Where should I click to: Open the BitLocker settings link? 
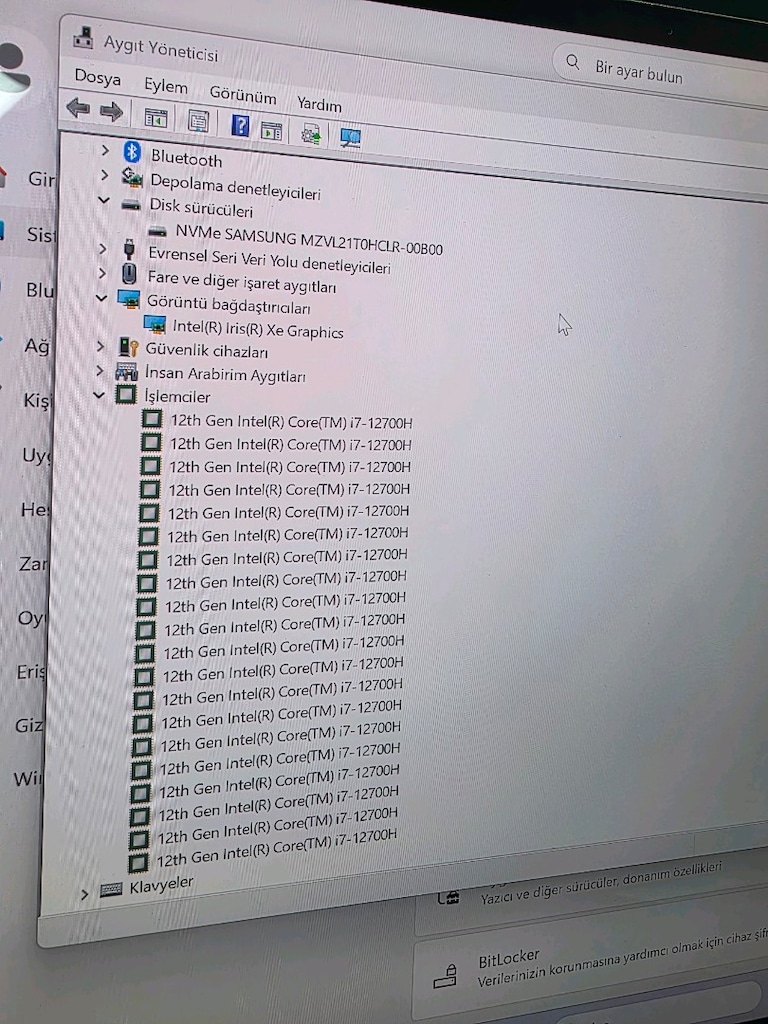click(x=509, y=958)
